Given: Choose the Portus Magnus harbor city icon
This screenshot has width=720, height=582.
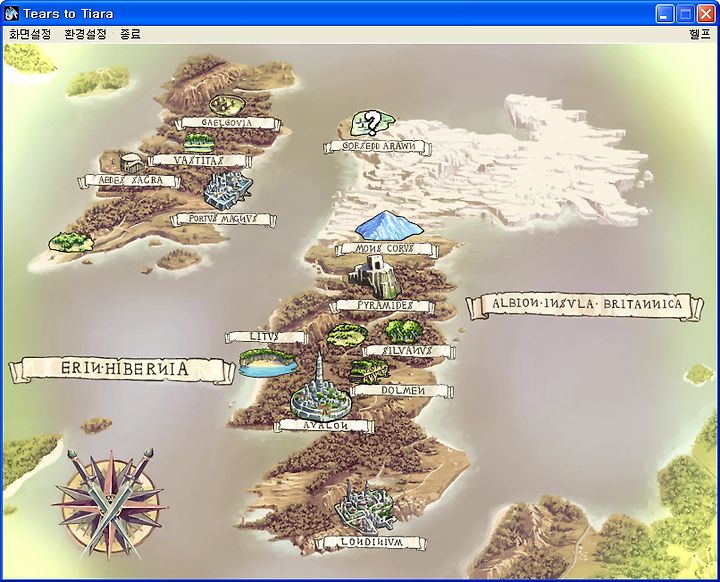Looking at the screenshot, I should coord(228,191).
